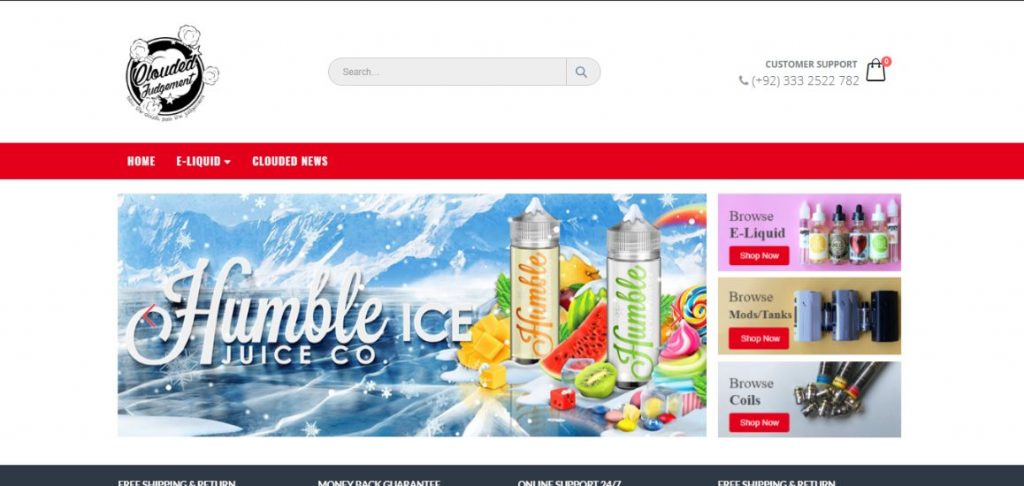This screenshot has height=486, width=1024.
Task: Click the Customer Support label
Action: click(811, 64)
